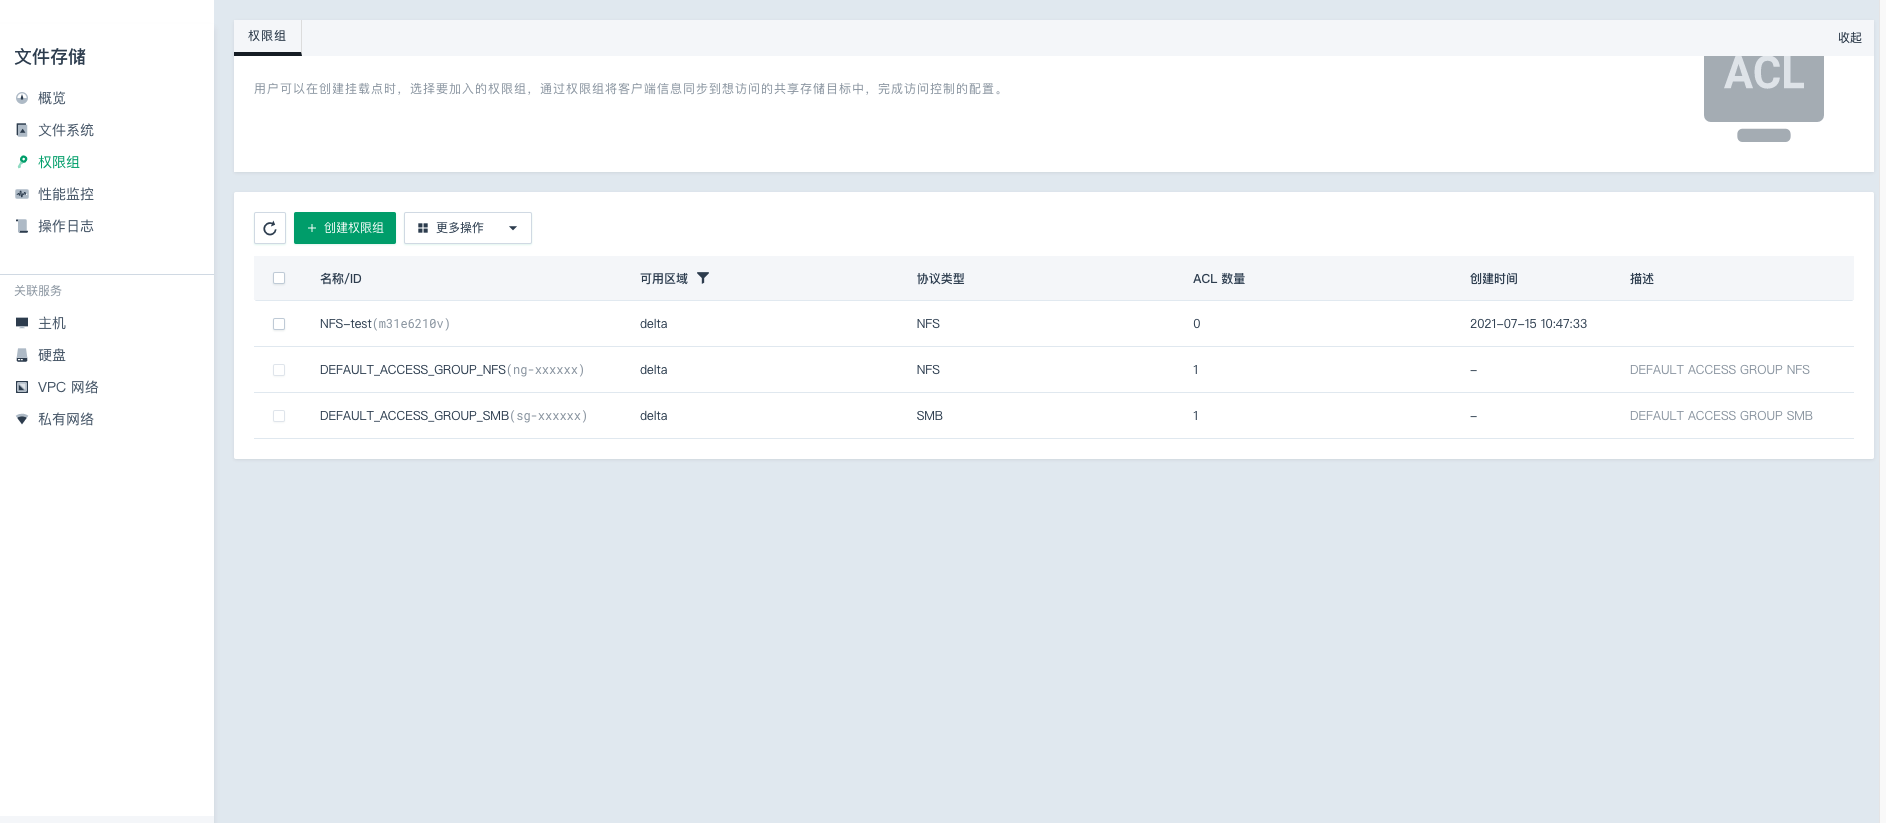Image resolution: width=1886 pixels, height=823 pixels.
Task: Go to 私有网络 related service
Action: [66, 419]
